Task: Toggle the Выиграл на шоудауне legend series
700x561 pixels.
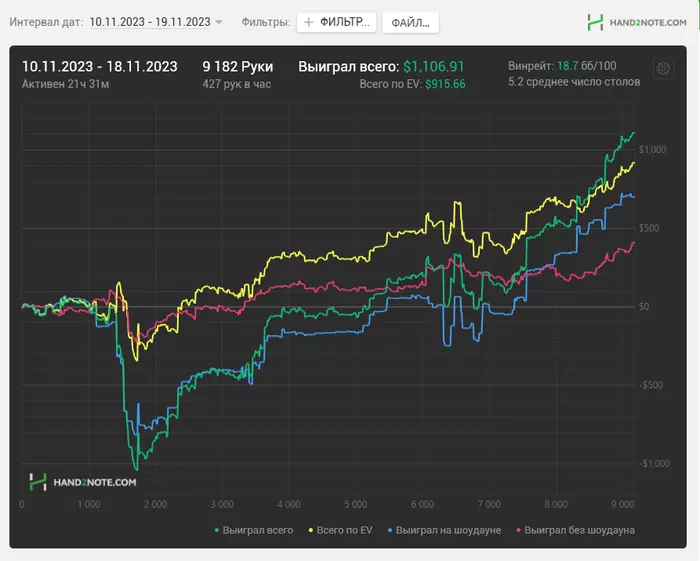Action: 445,530
